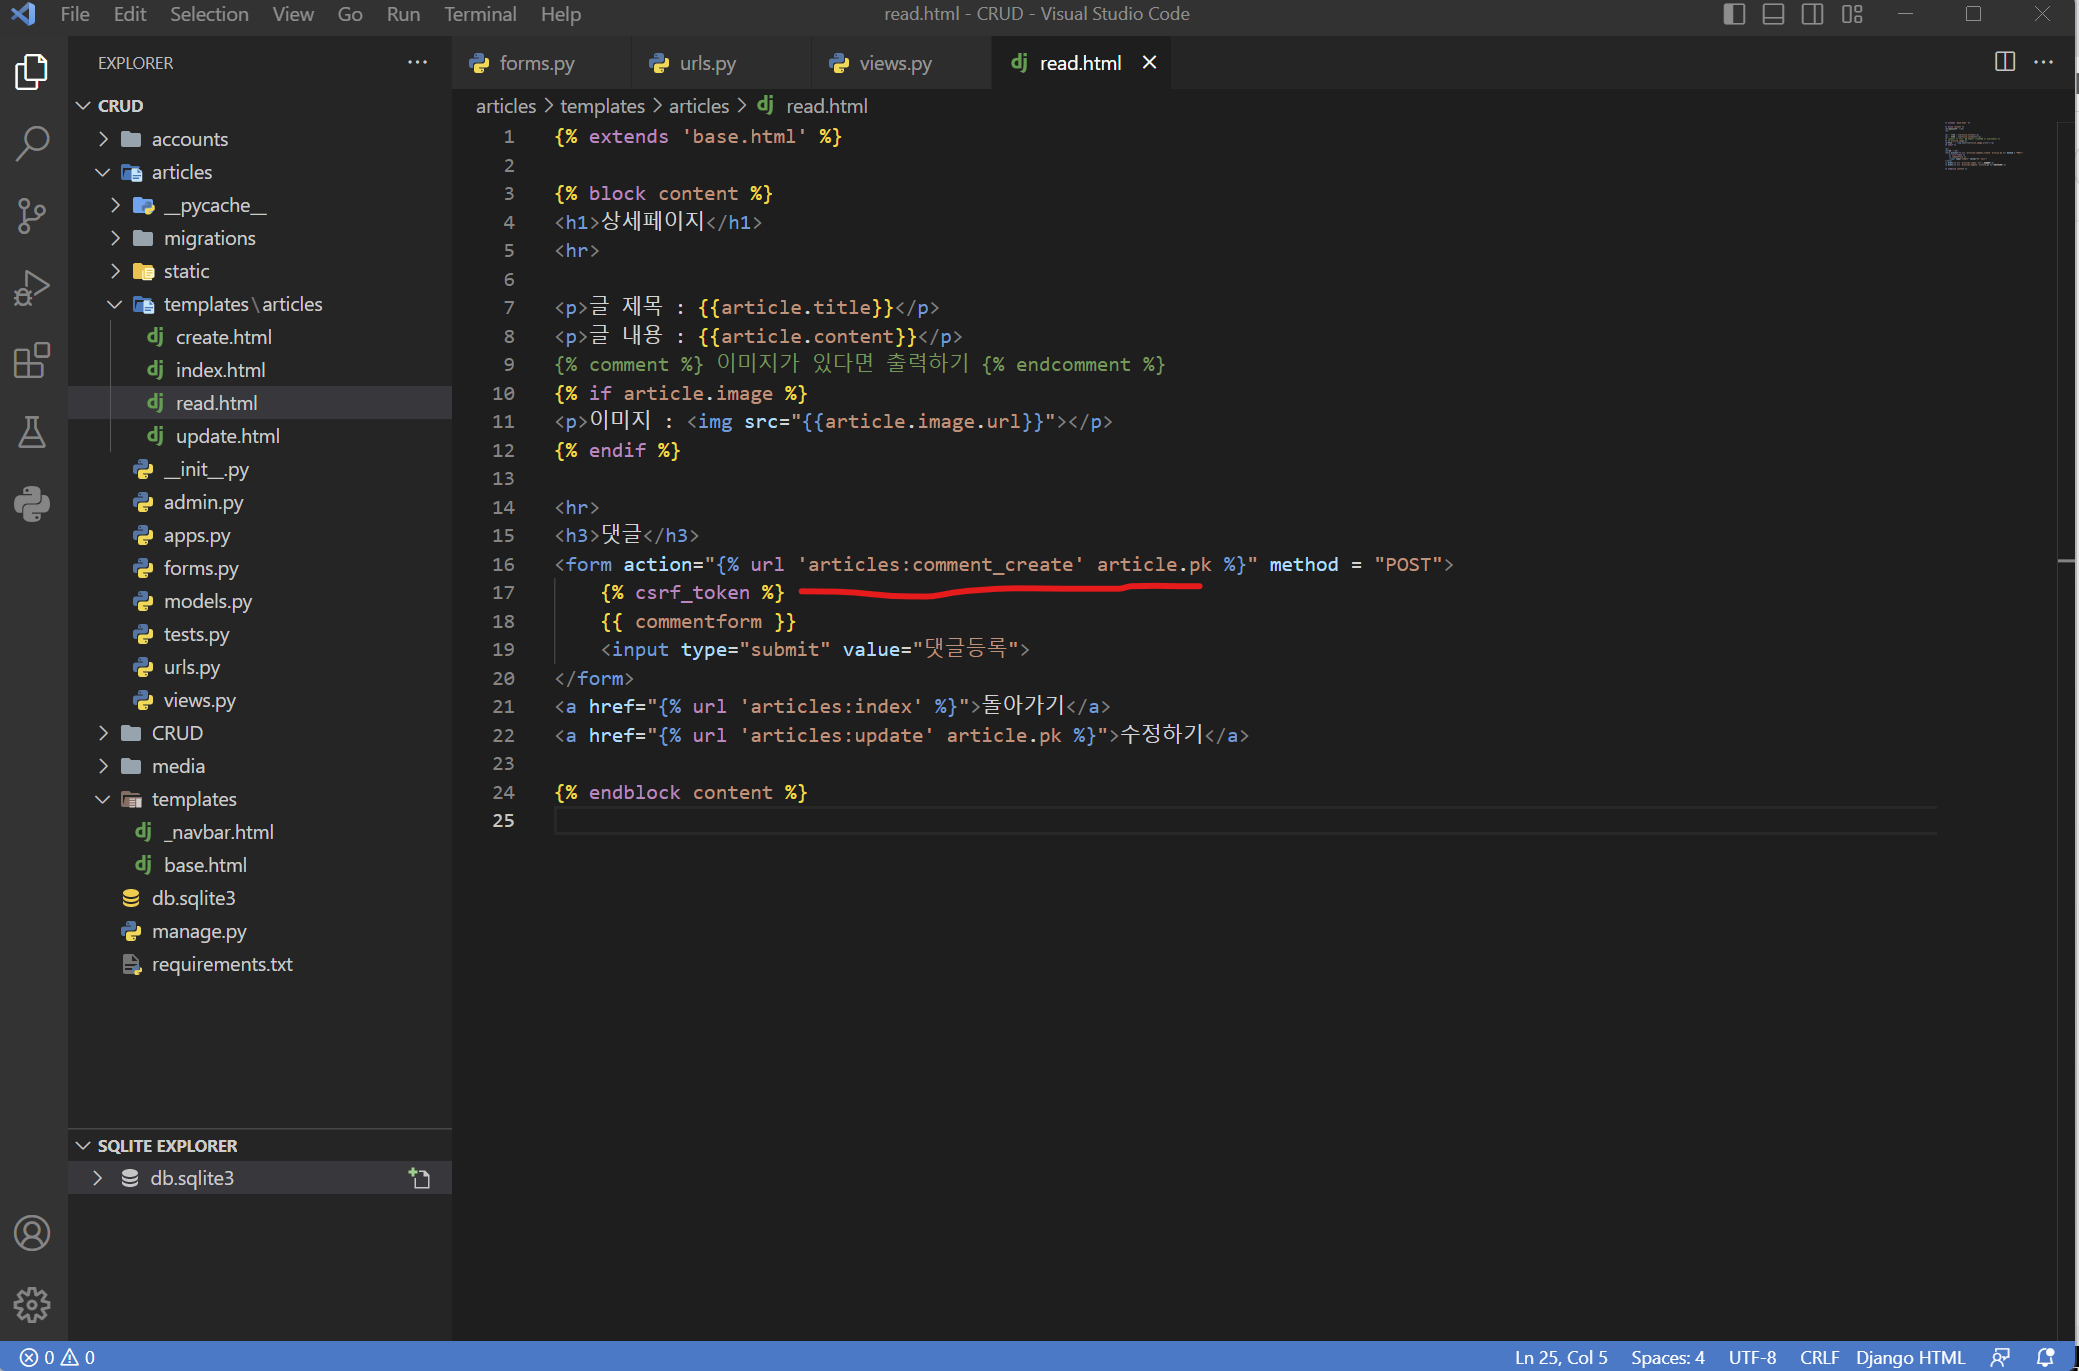
Task: Open the Accounts menu icon
Action: (32, 1233)
